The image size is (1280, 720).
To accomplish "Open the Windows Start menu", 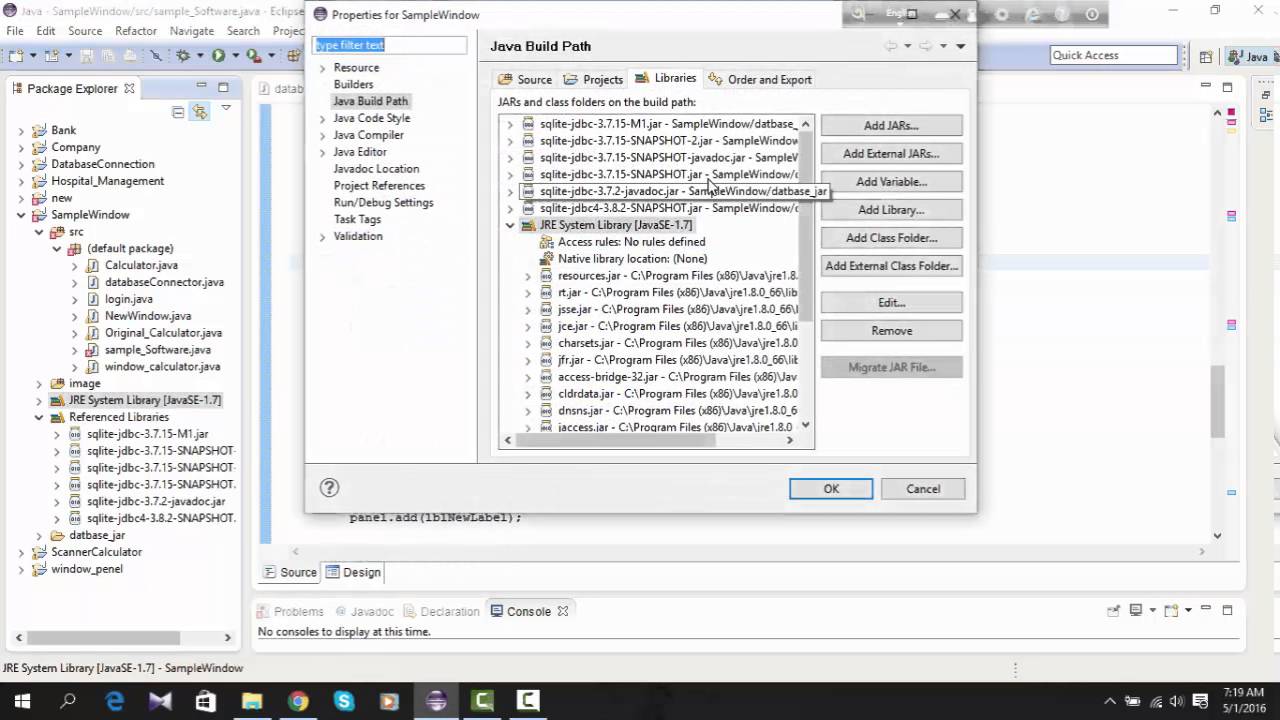I will pyautogui.click(x=22, y=701).
